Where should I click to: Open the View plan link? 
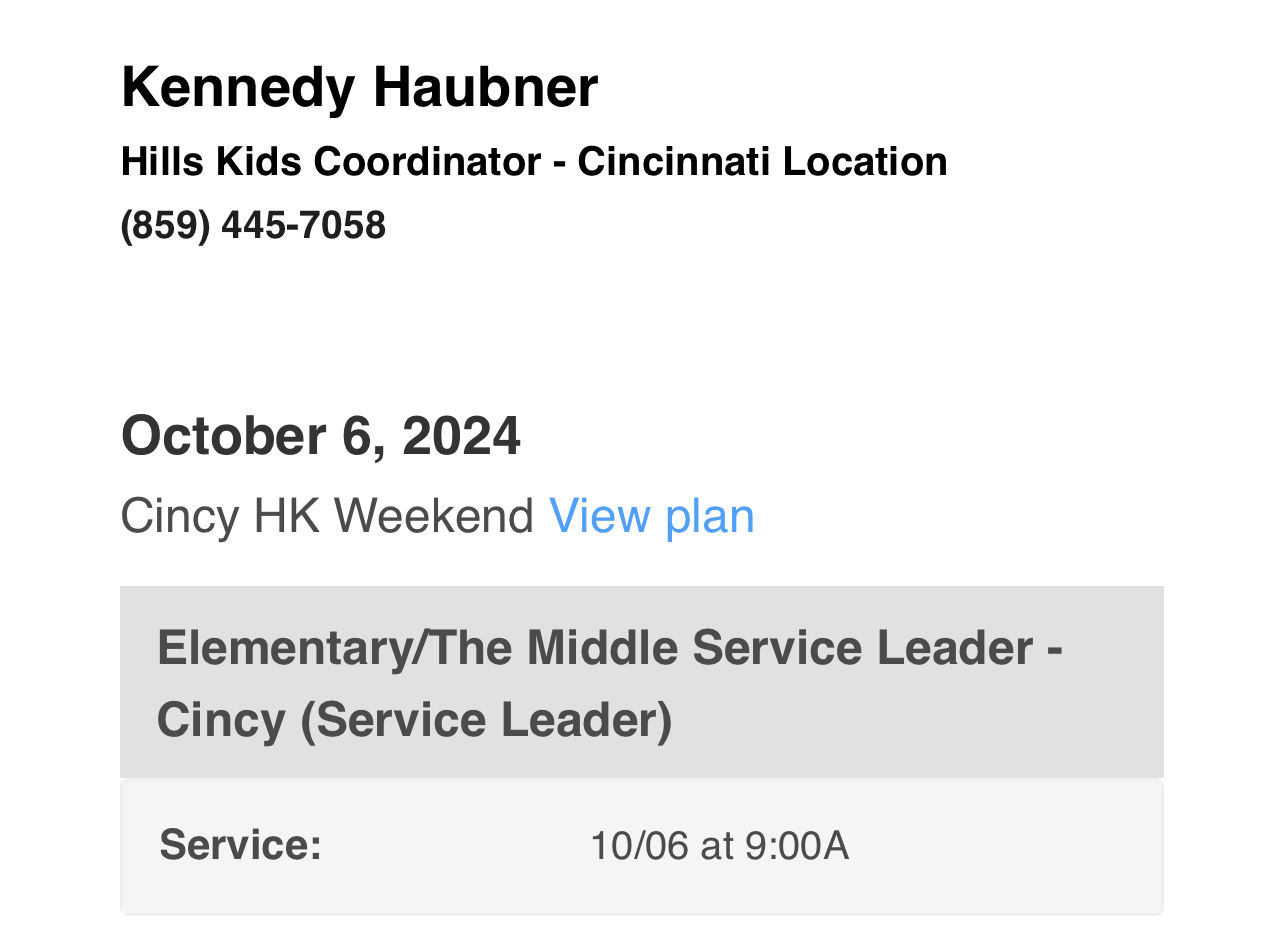tap(651, 517)
